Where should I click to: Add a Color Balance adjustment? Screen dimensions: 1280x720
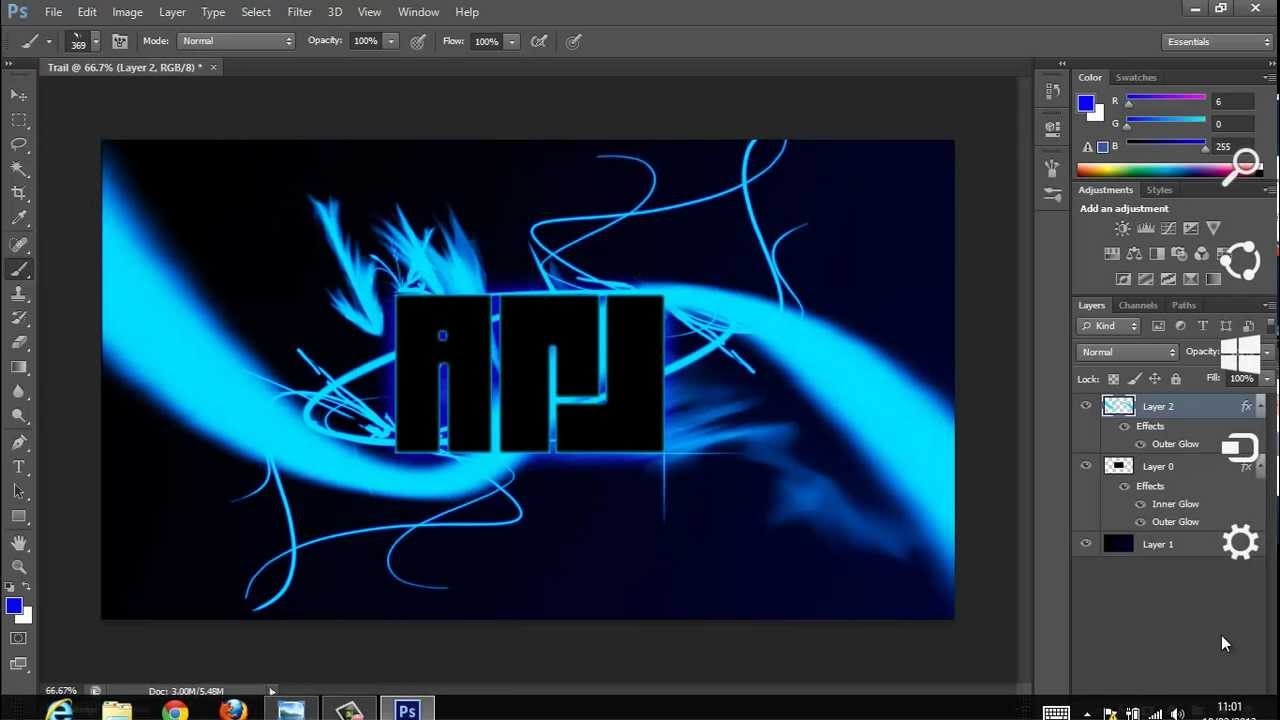tap(1134, 254)
